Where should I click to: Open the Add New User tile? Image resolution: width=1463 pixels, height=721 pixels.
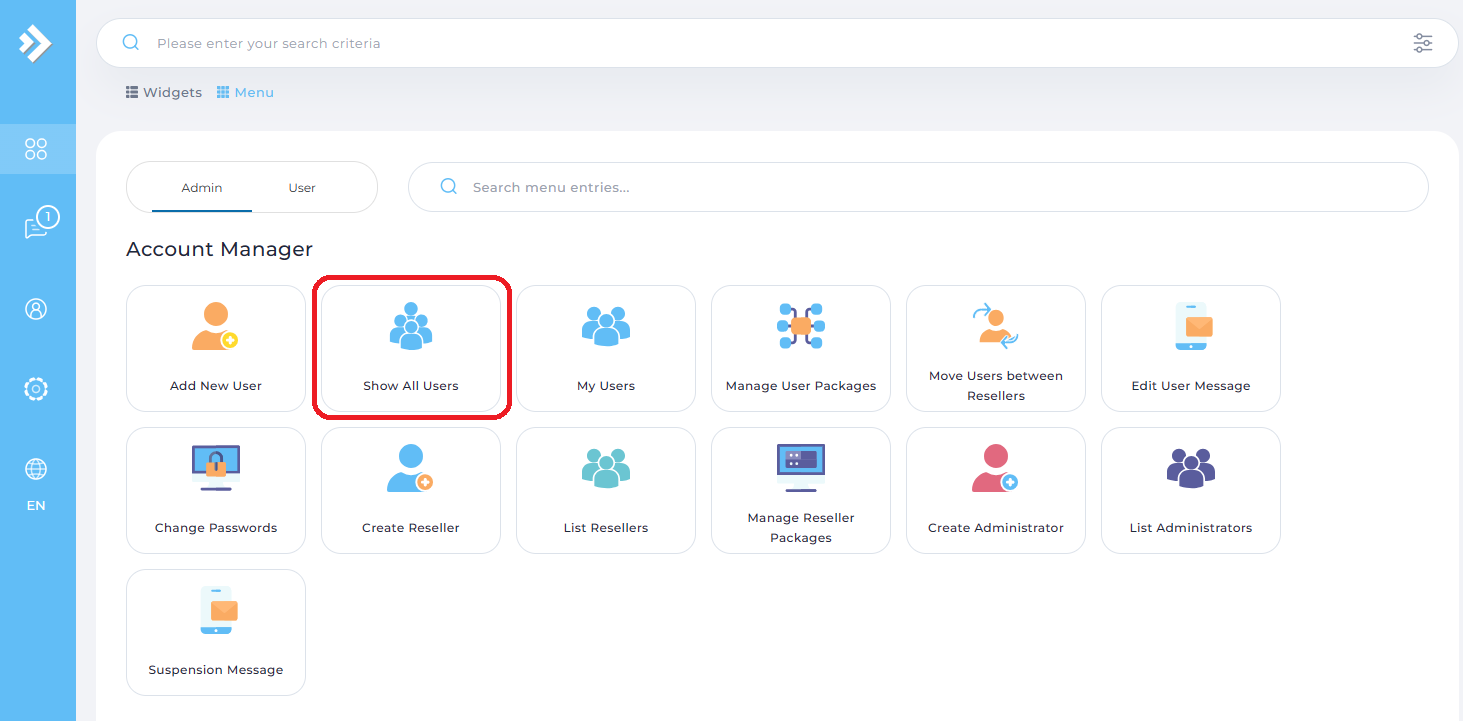(216, 348)
